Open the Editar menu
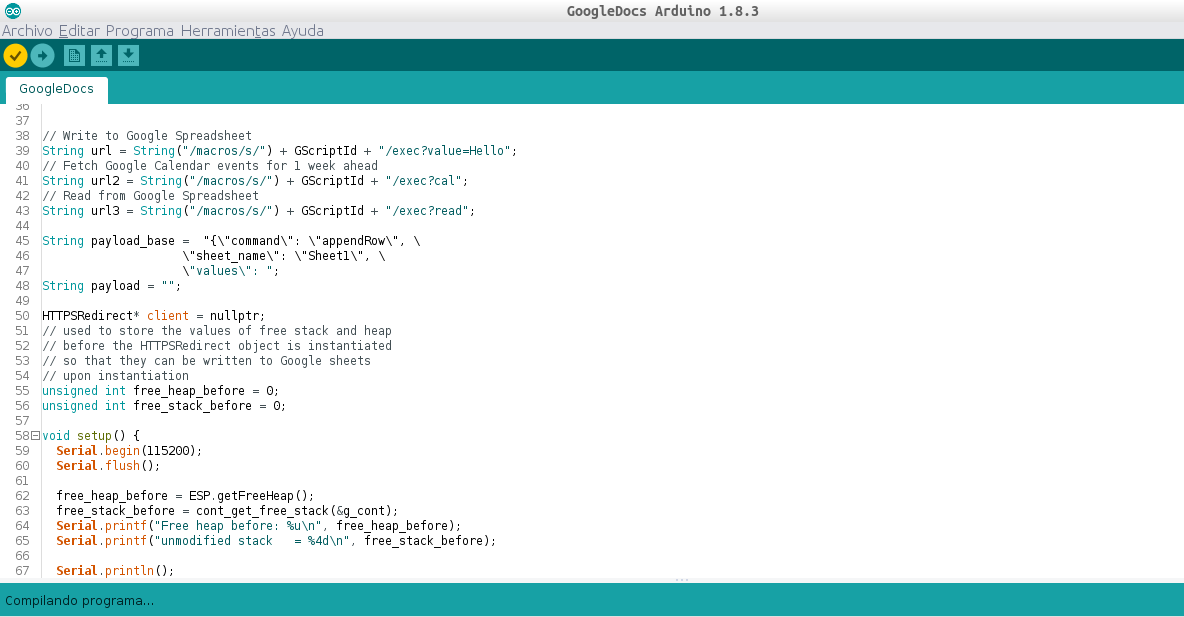 point(79,31)
